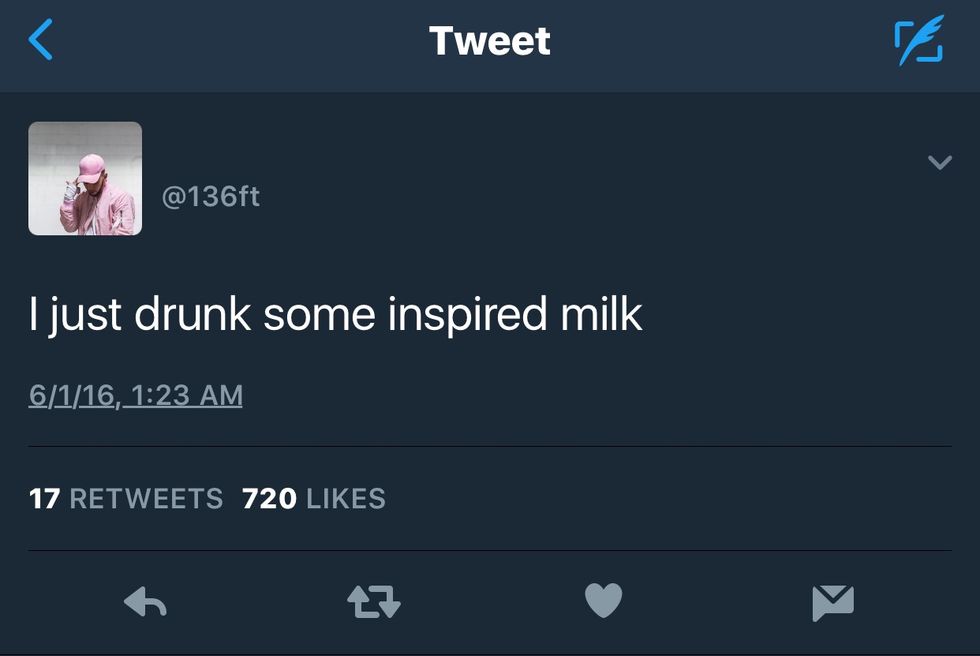Open the compose new tweet icon
This screenshot has height=656, width=980.
tap(918, 42)
